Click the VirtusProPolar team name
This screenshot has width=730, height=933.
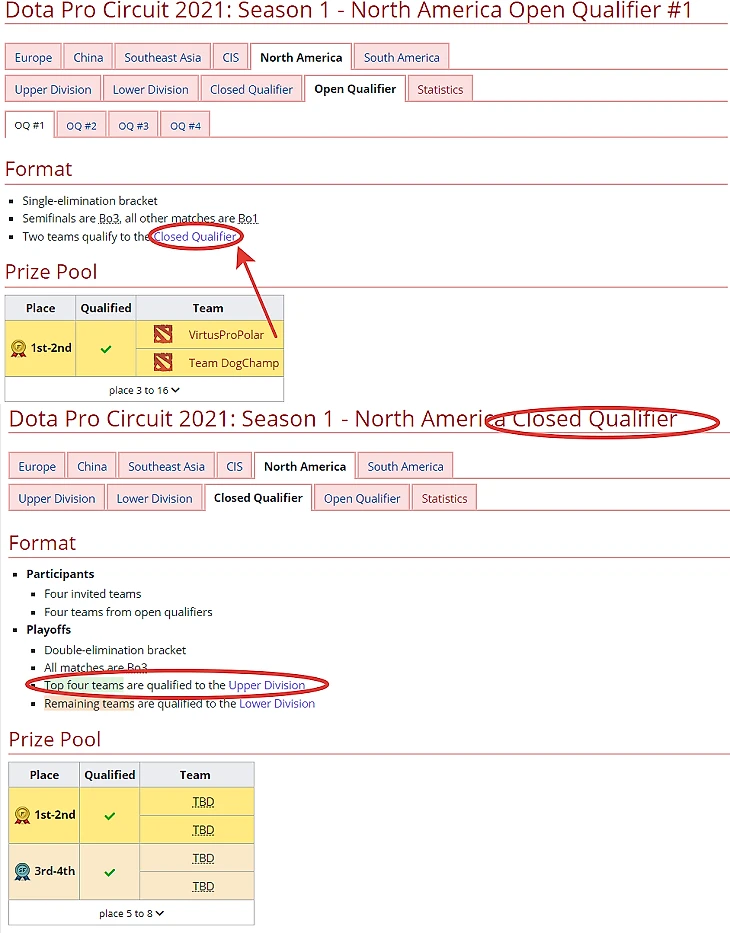[226, 334]
